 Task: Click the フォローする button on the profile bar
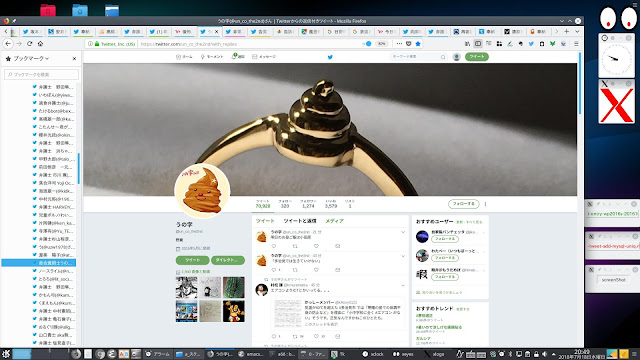(463, 204)
